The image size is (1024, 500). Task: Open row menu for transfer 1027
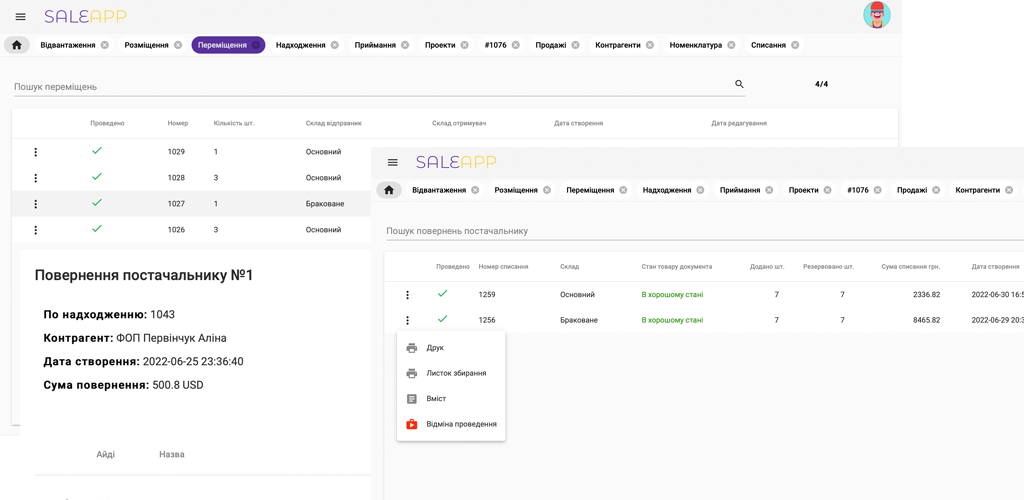point(35,204)
